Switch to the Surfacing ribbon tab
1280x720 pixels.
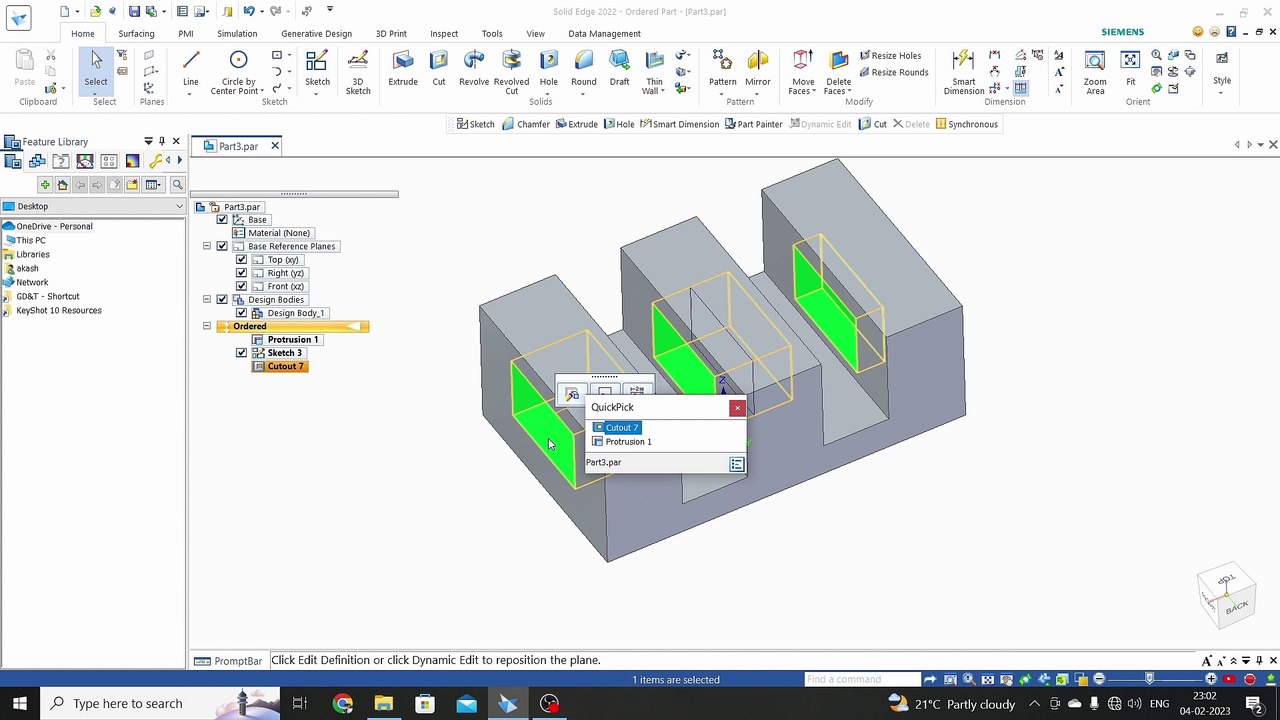(136, 33)
